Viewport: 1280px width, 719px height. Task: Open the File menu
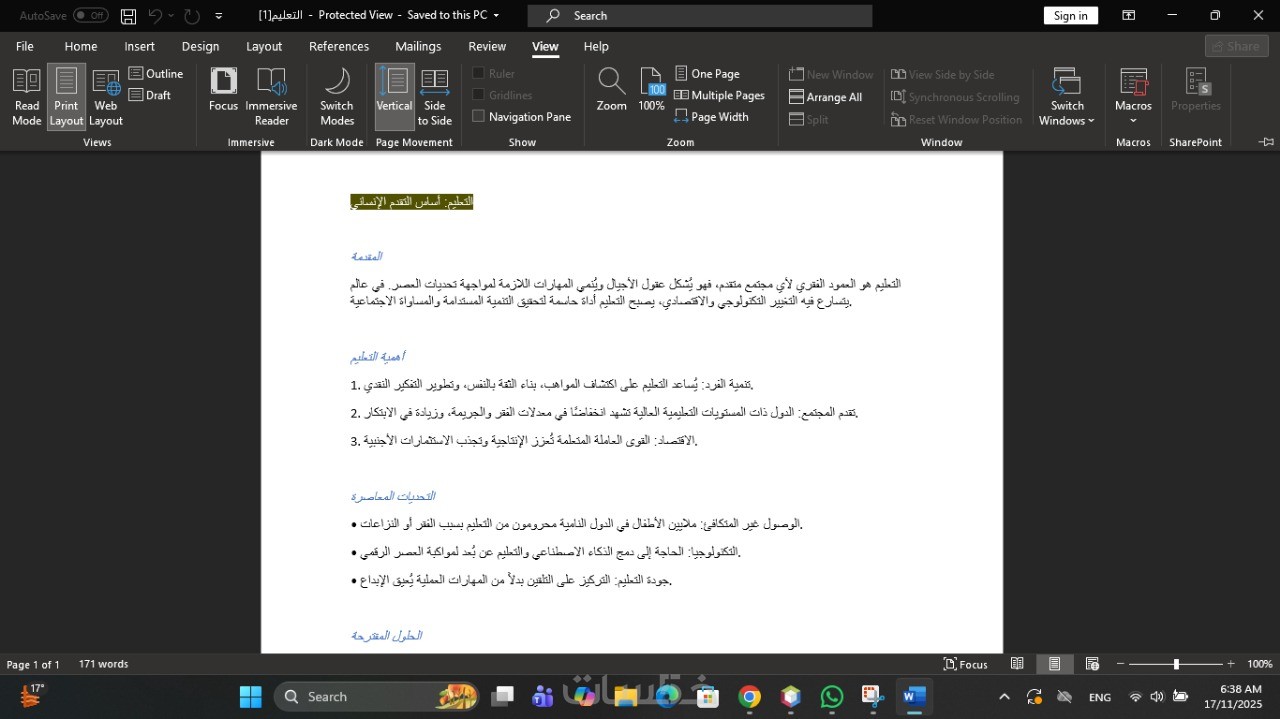pos(25,46)
